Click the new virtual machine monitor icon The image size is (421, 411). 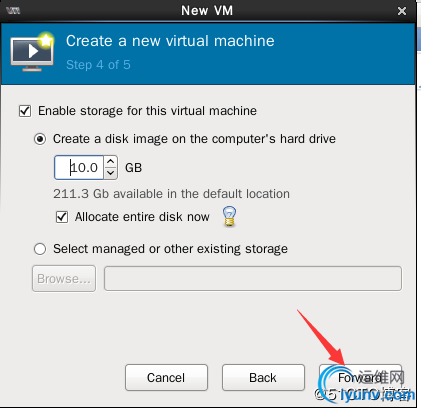pyautogui.click(x=32, y=52)
